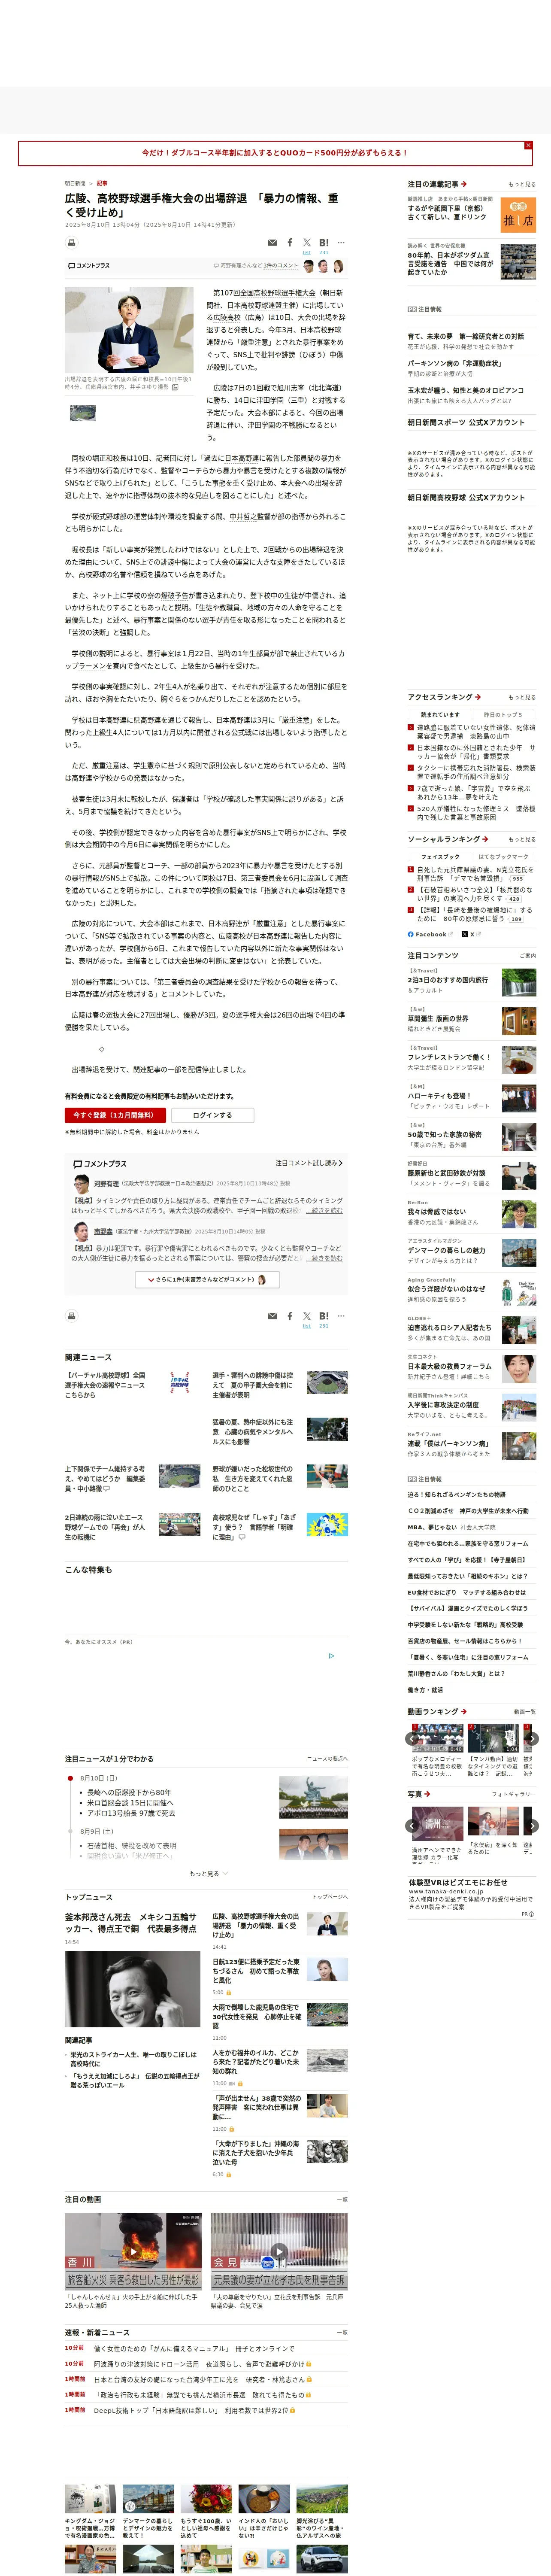Select the 読まれています ranking tab

pyautogui.click(x=440, y=714)
